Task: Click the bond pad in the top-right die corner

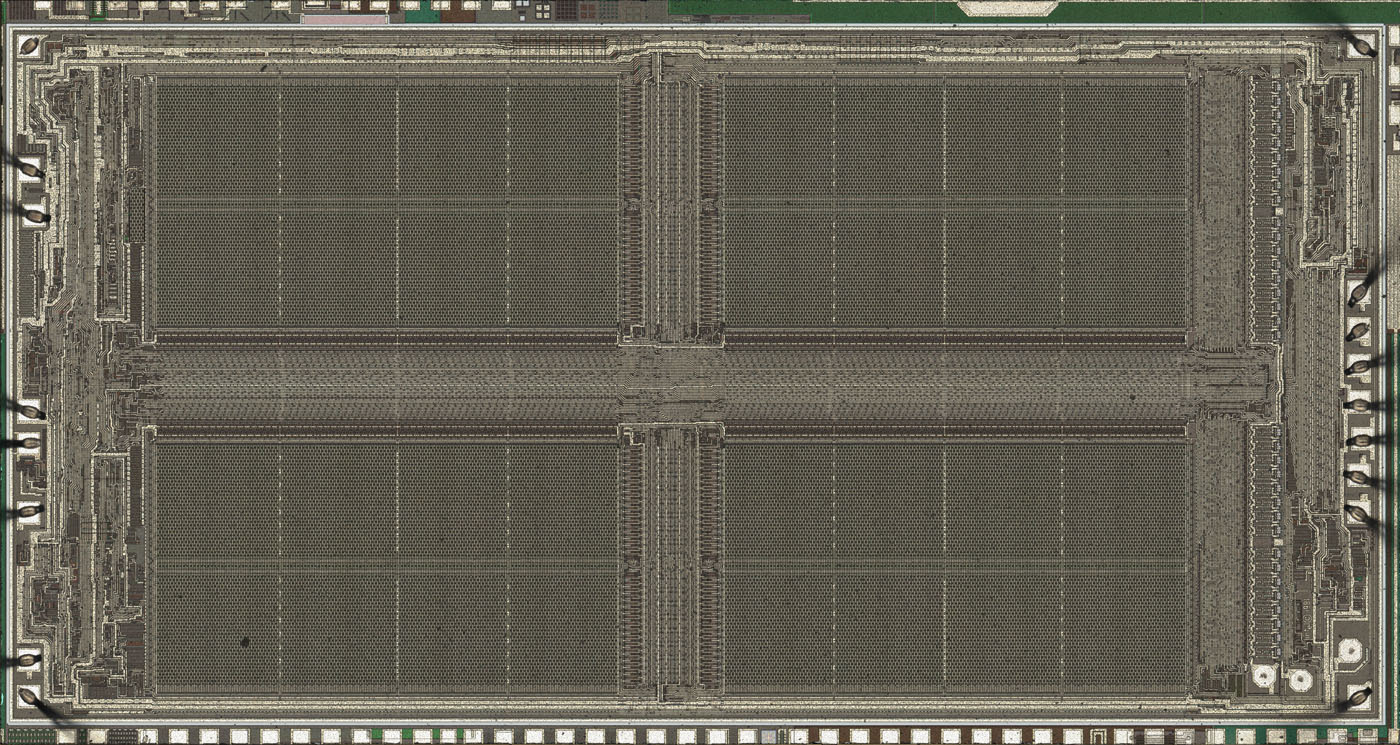Action: pyautogui.click(x=1359, y=45)
